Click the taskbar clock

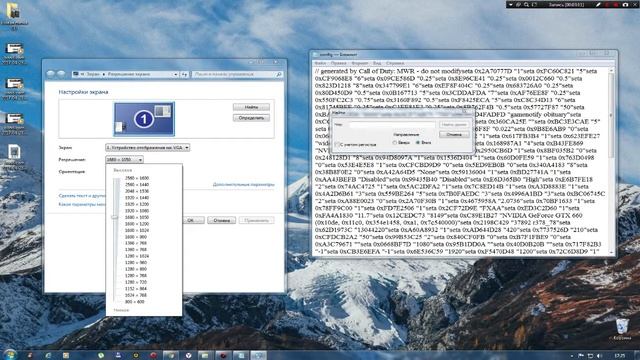(x=620, y=356)
